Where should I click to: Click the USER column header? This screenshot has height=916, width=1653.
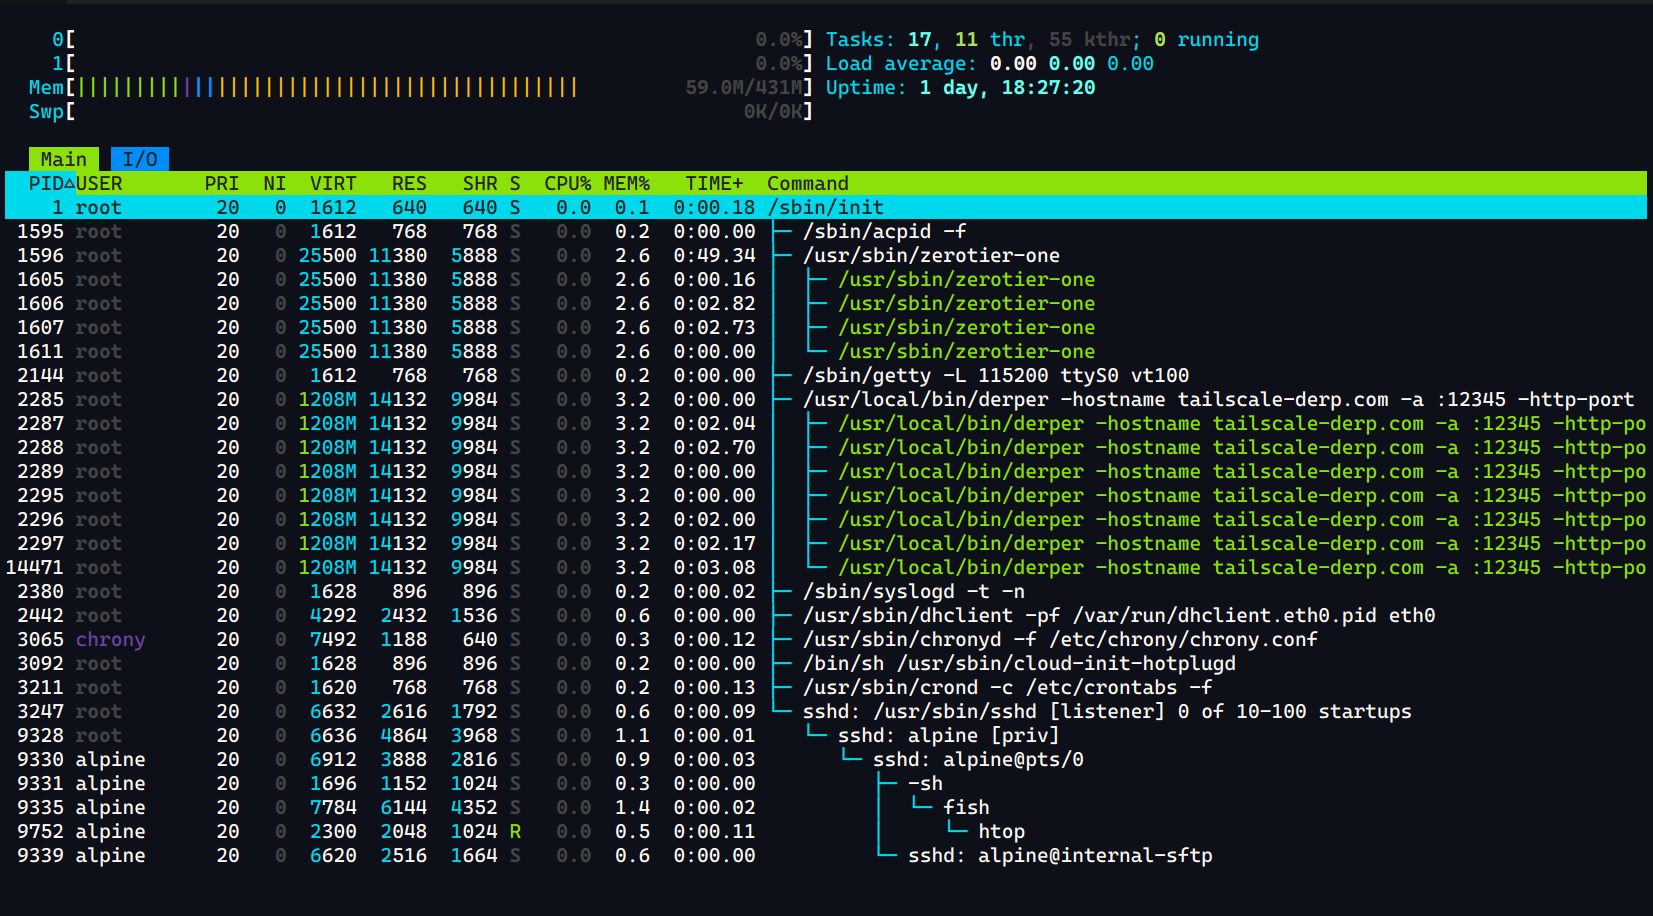click(99, 184)
